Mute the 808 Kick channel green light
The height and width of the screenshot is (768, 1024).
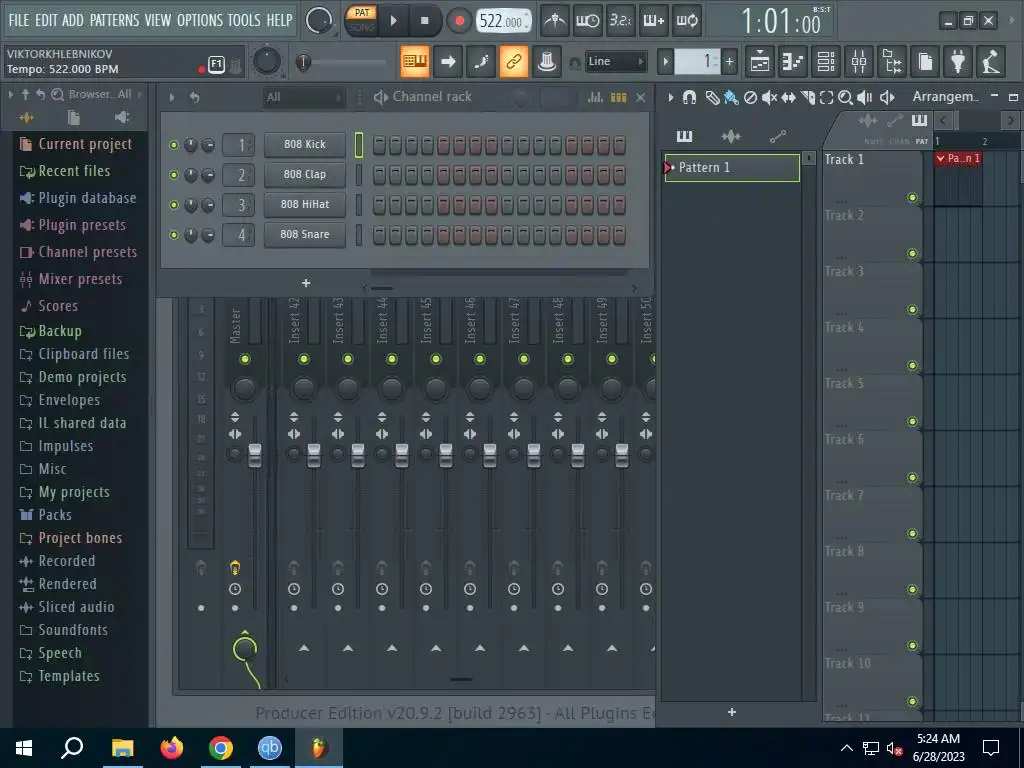click(x=174, y=145)
